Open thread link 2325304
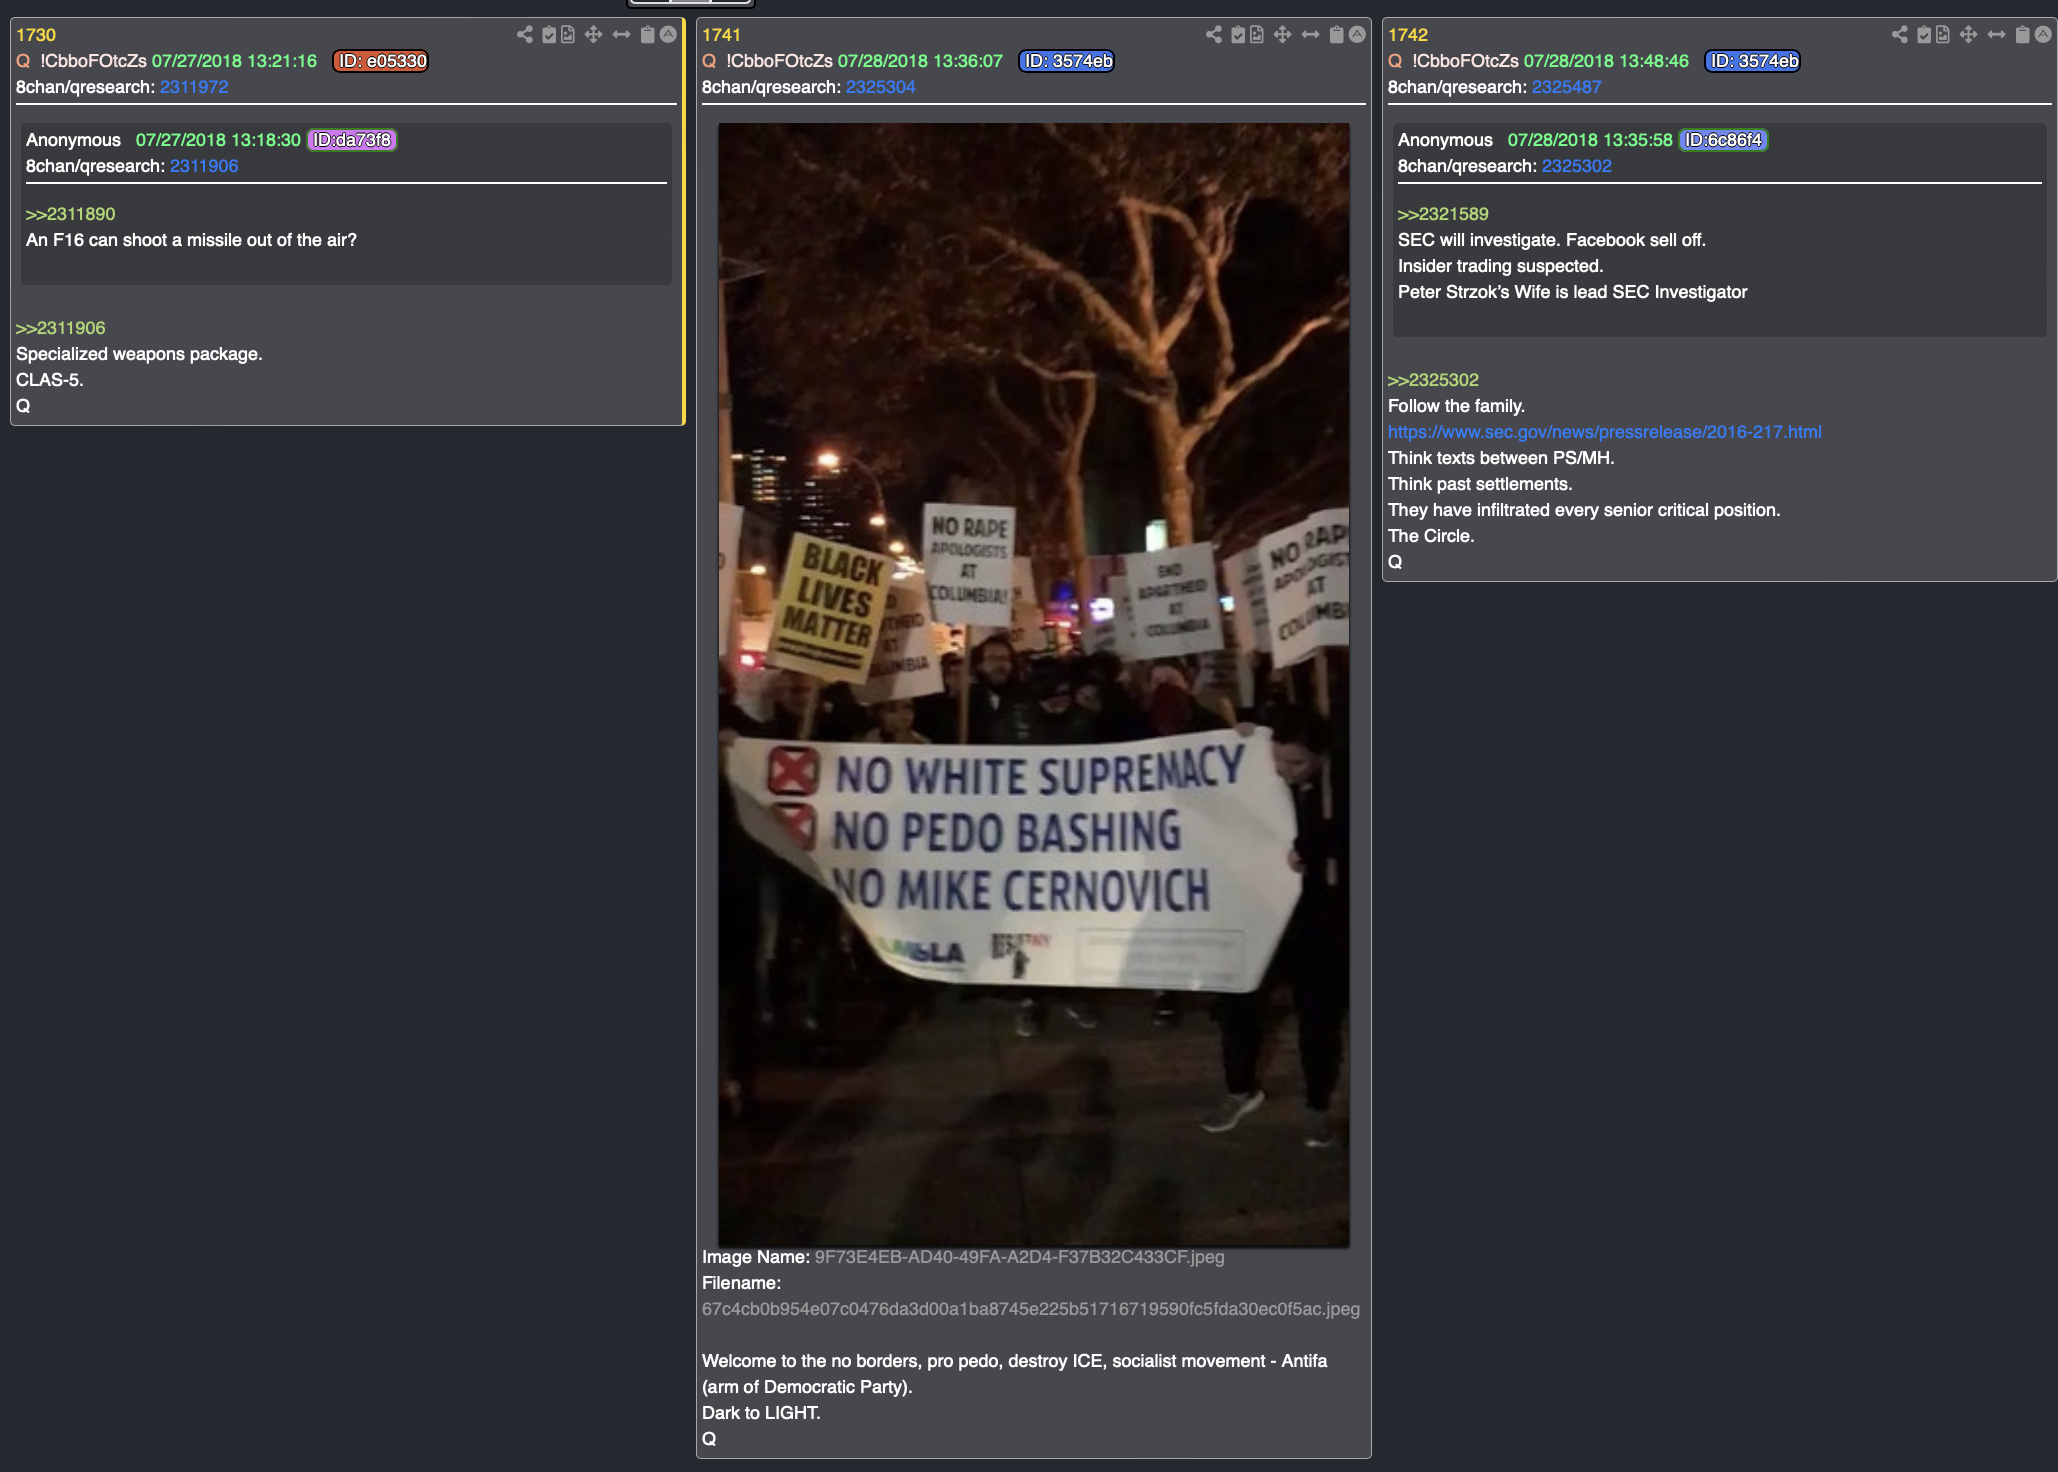 pyautogui.click(x=880, y=87)
